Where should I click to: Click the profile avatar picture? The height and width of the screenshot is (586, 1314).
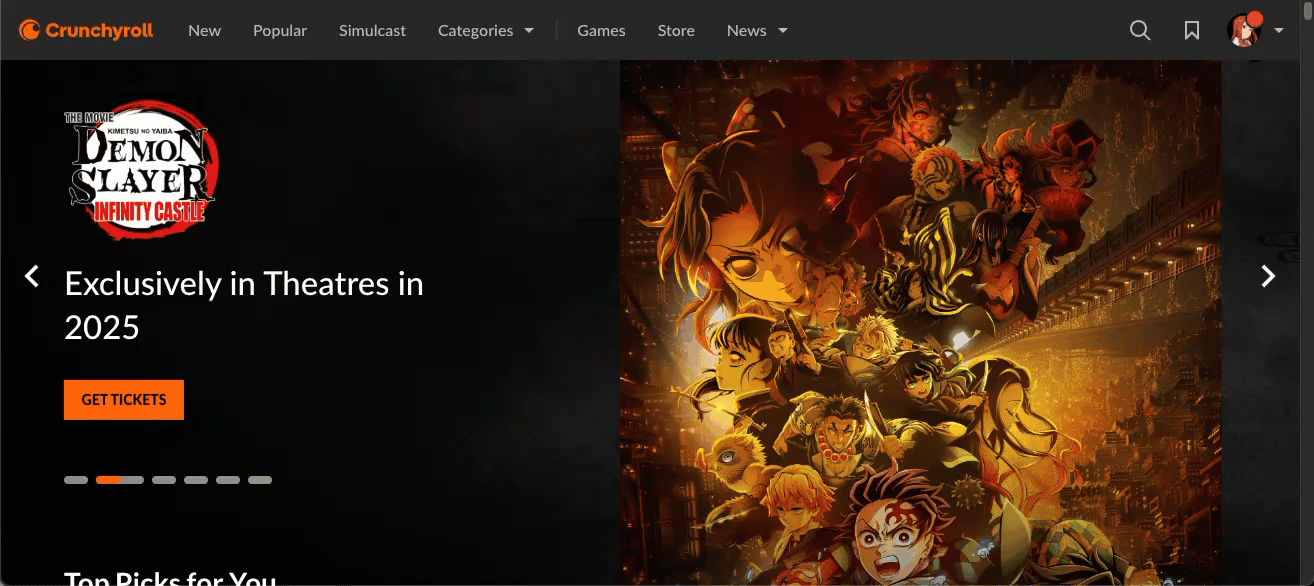1244,30
